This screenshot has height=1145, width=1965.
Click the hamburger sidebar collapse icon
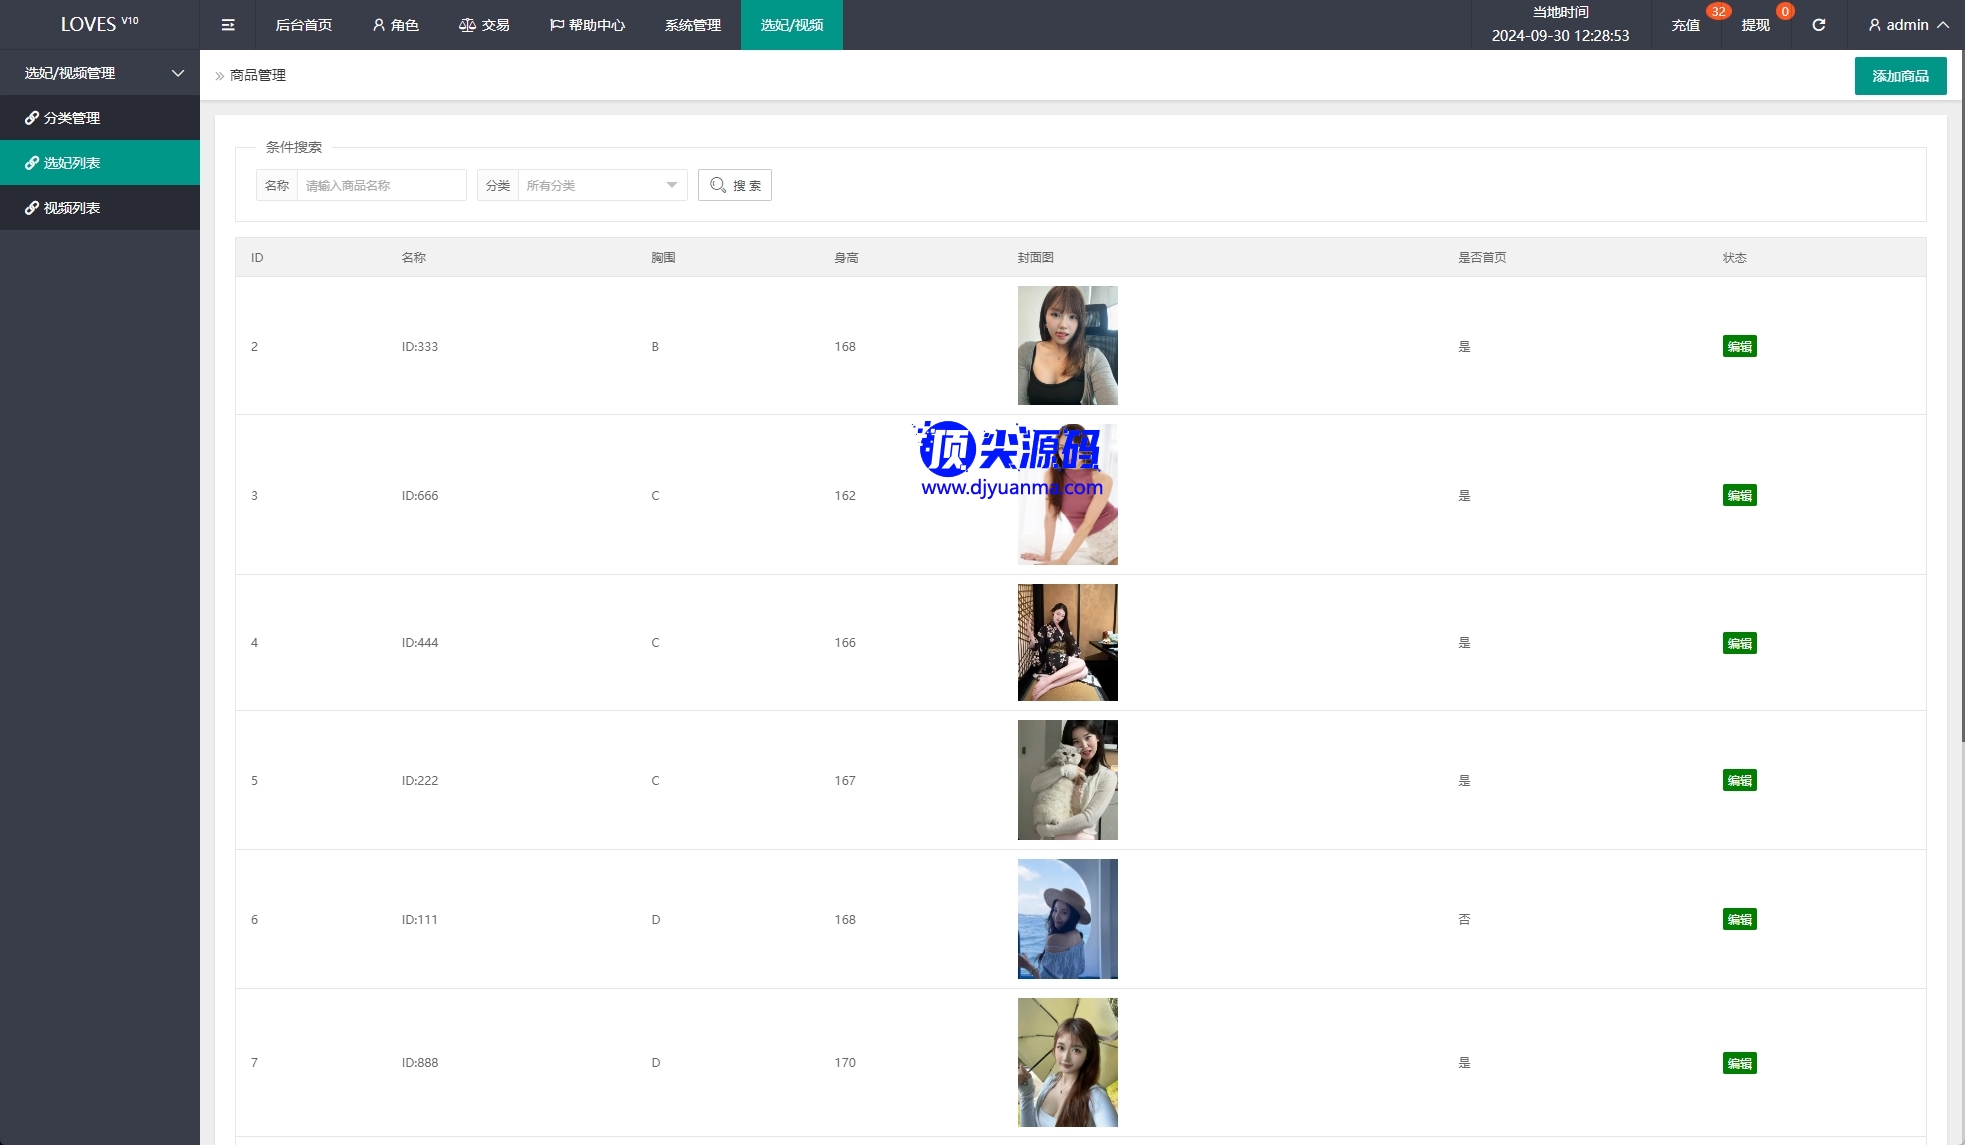tap(228, 25)
